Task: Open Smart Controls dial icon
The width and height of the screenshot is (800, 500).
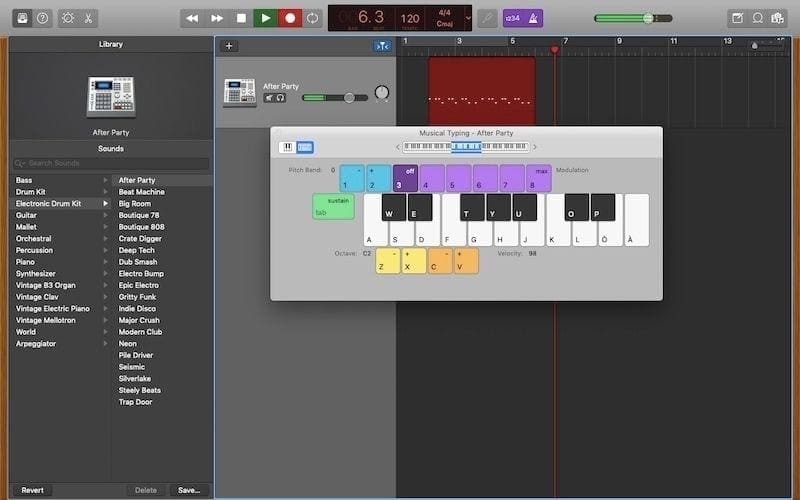Action: coord(67,18)
